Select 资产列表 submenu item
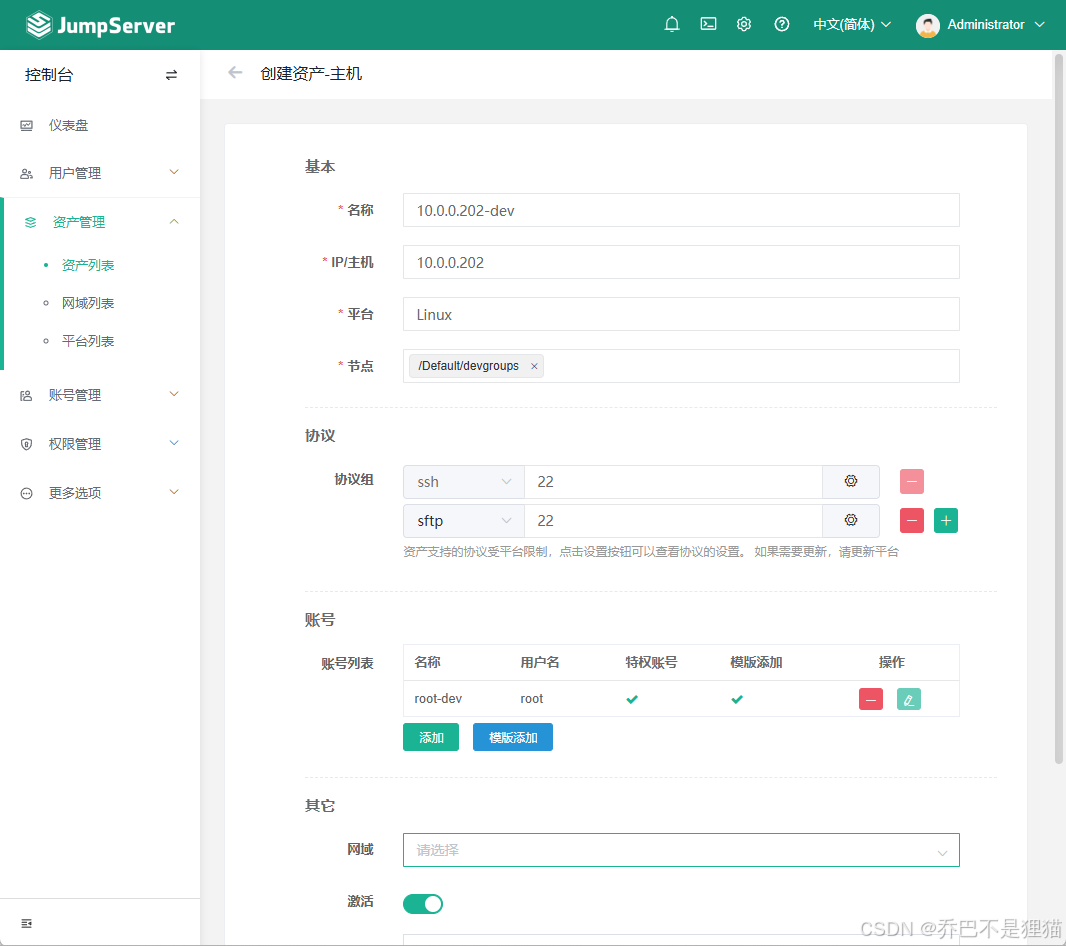The image size is (1066, 946). [x=88, y=265]
